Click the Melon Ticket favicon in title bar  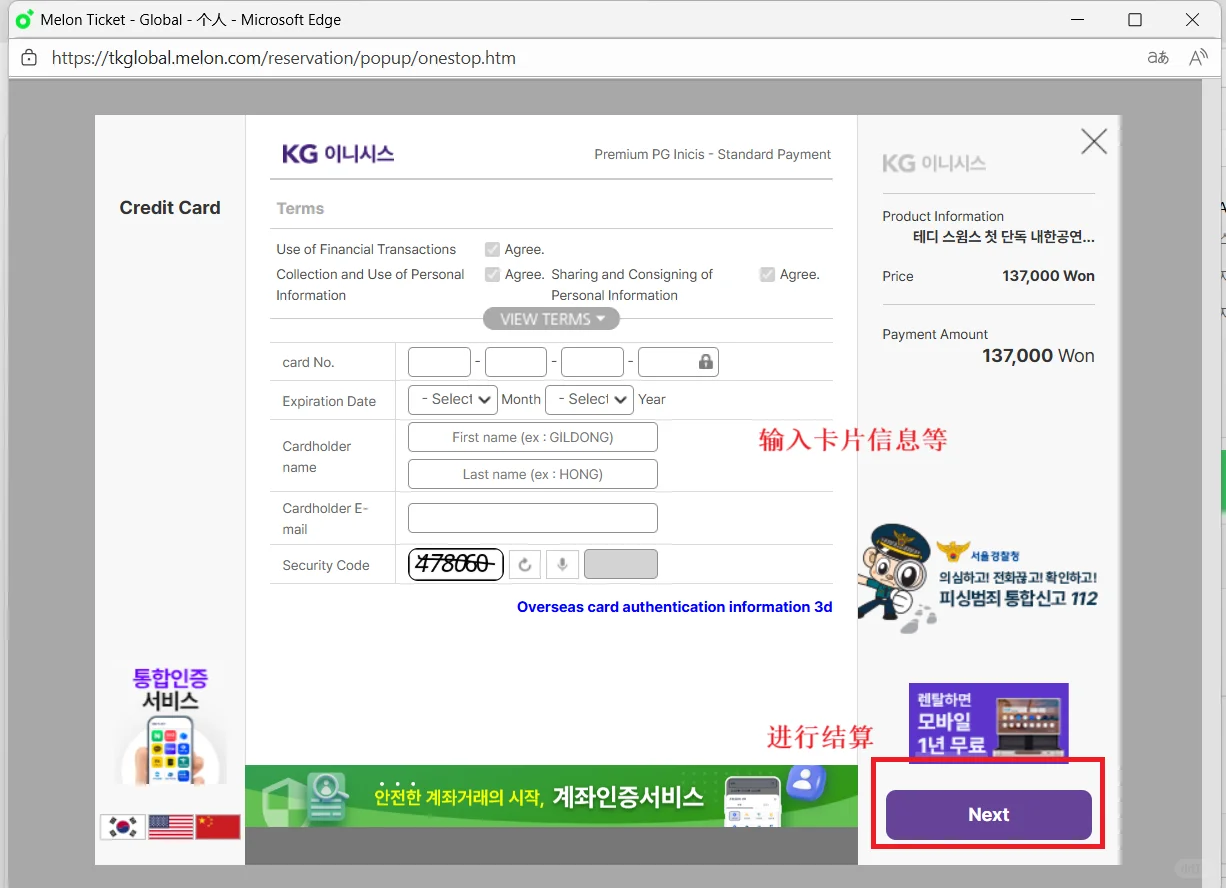(24, 19)
